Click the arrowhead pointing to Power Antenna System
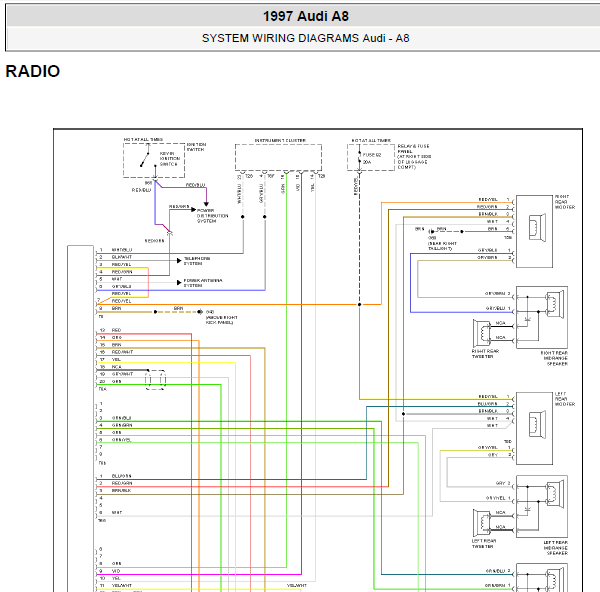 point(179,282)
